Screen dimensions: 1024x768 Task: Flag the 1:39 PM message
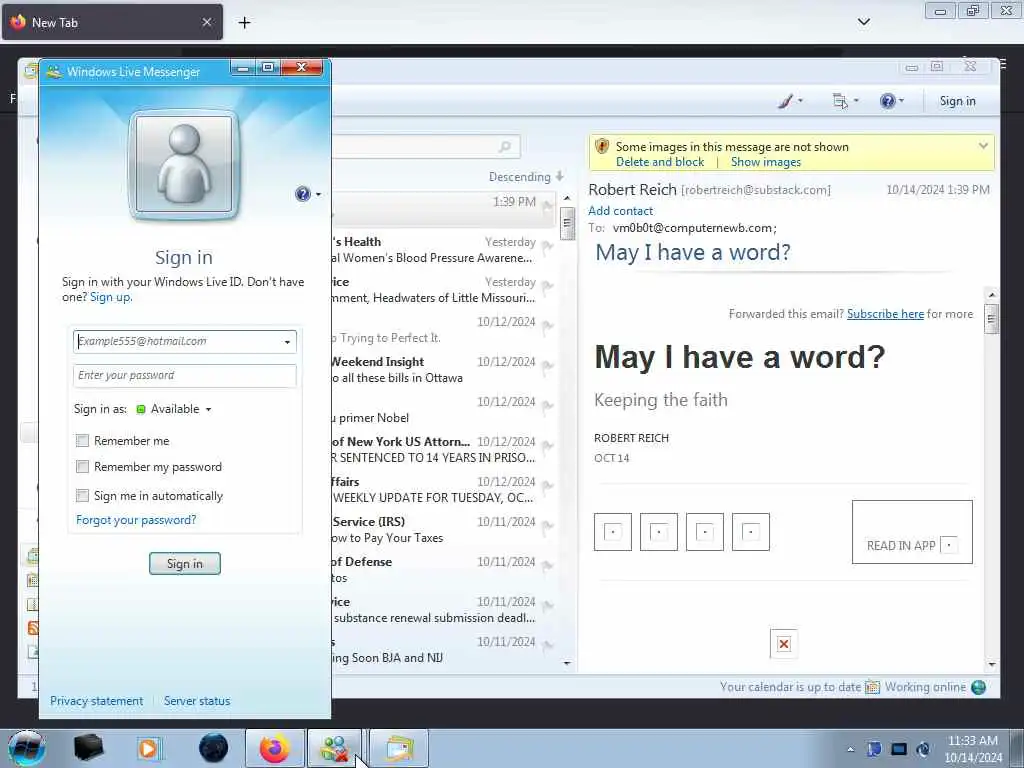pyautogui.click(x=547, y=207)
